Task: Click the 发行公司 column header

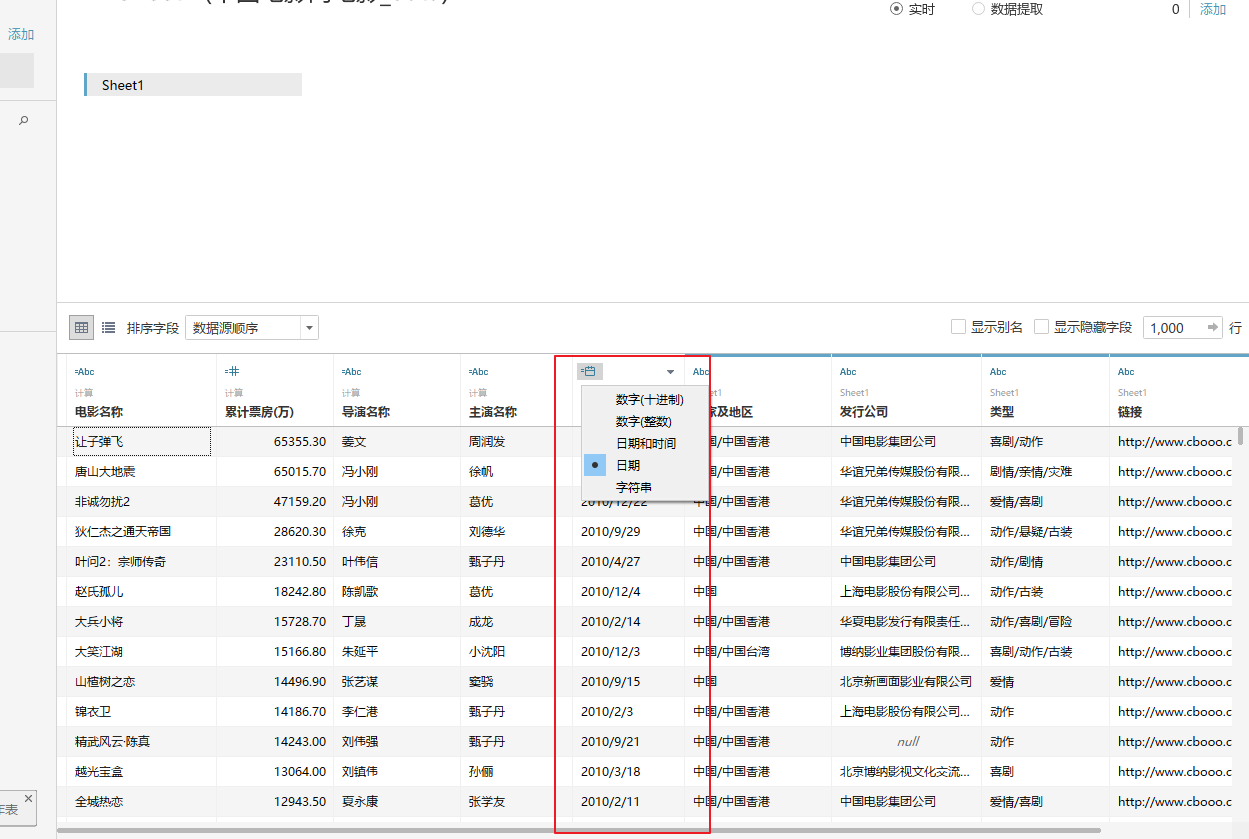Action: point(864,412)
